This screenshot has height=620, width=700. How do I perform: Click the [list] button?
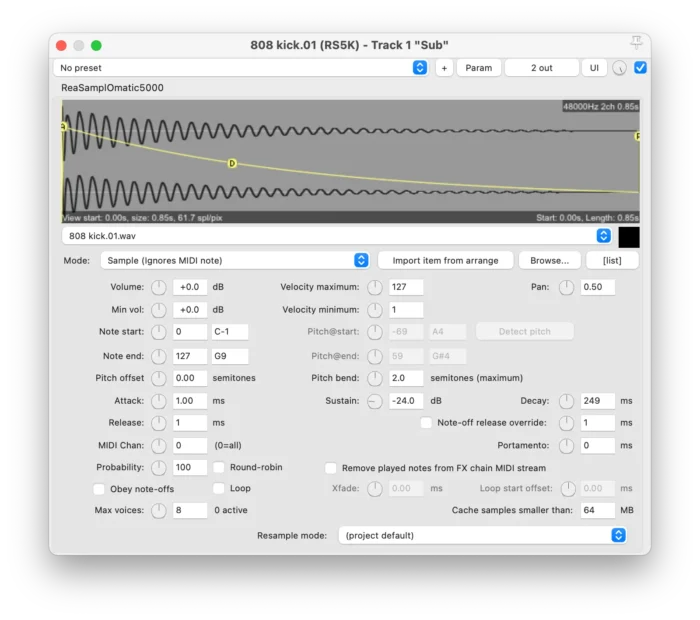tap(612, 260)
